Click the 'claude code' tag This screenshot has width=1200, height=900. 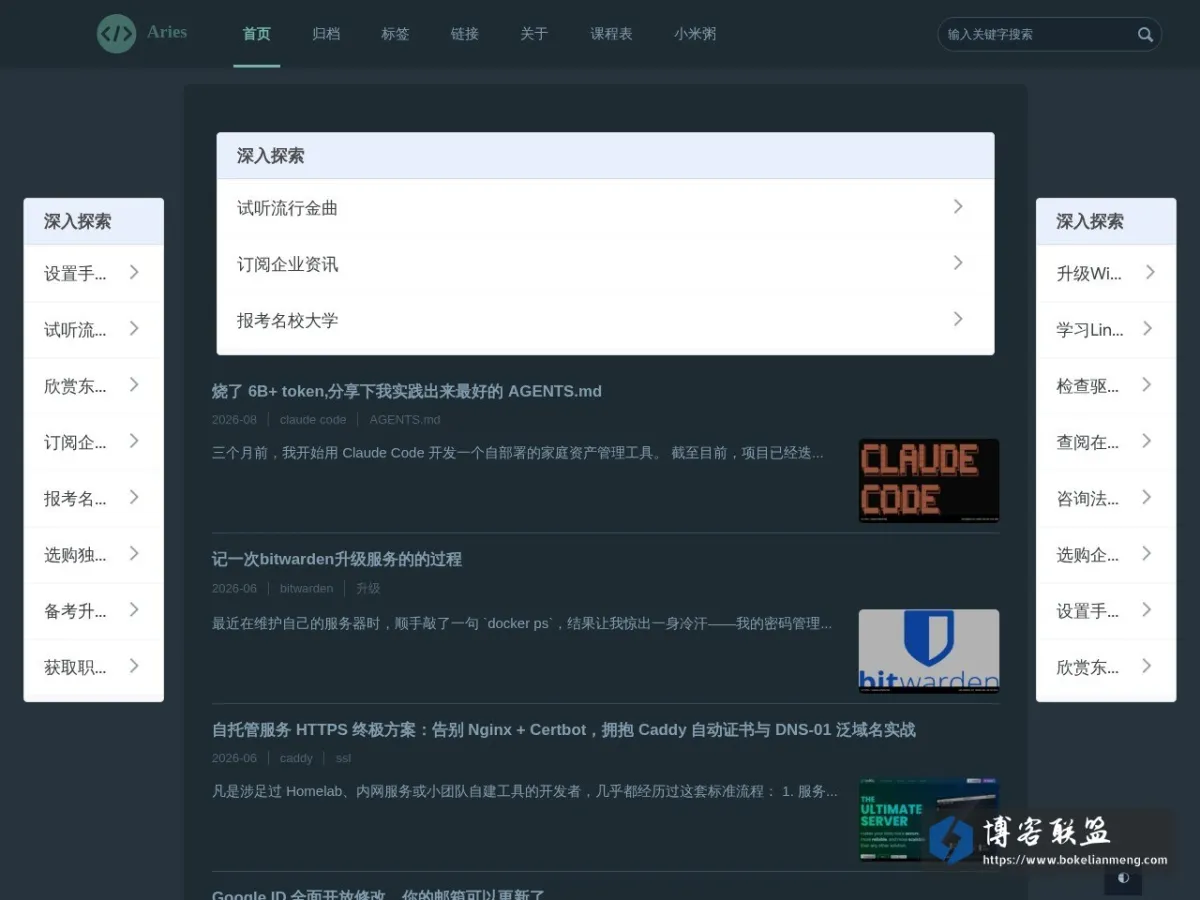313,420
